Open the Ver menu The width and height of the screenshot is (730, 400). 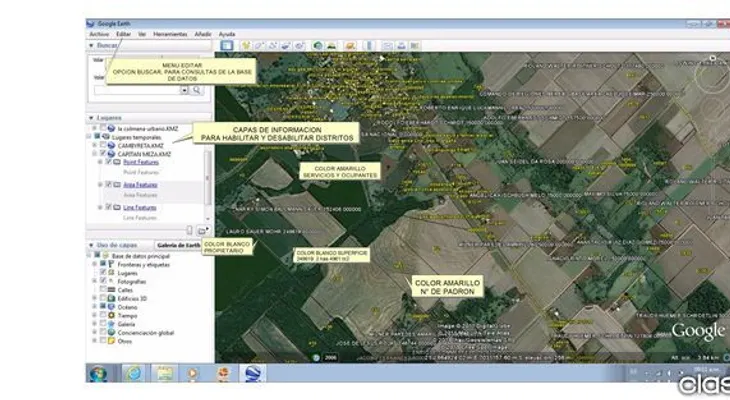click(x=142, y=34)
